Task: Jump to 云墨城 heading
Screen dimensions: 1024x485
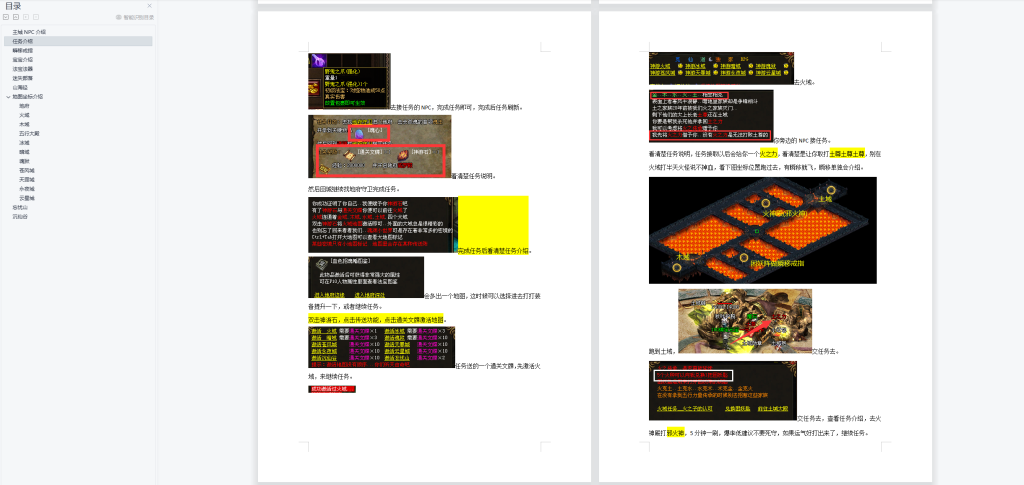Action: (x=26, y=198)
